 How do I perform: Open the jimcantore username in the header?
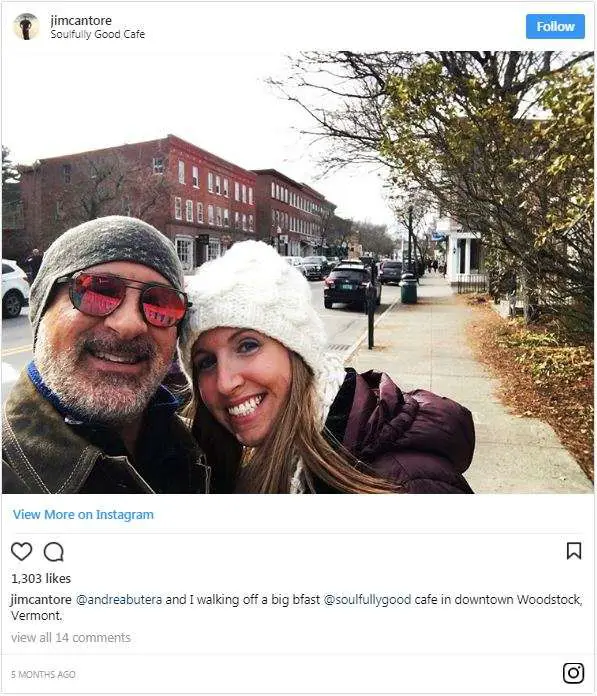pyautogui.click(x=81, y=20)
